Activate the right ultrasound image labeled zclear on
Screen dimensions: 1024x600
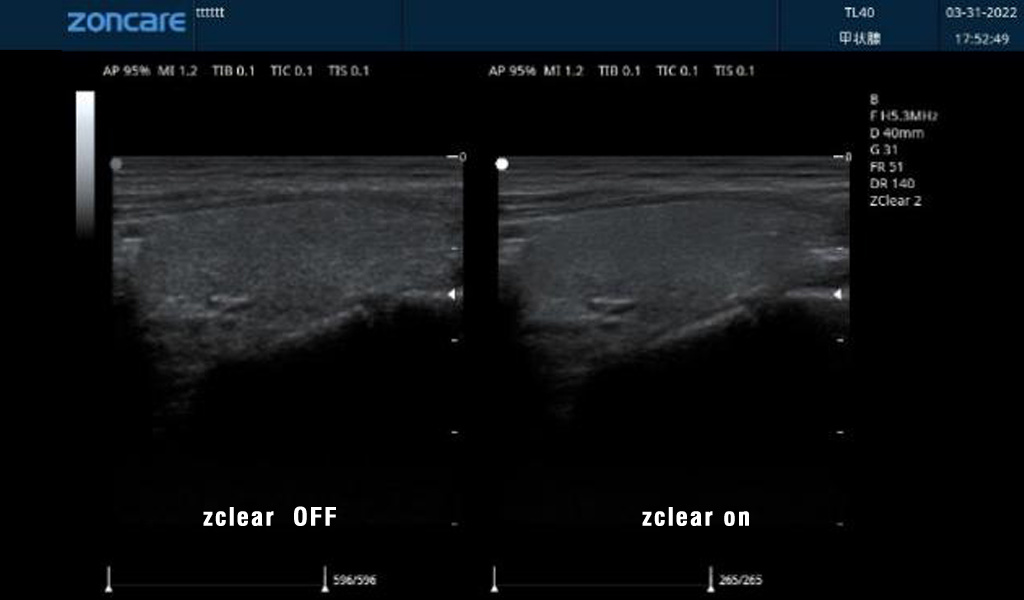point(670,300)
